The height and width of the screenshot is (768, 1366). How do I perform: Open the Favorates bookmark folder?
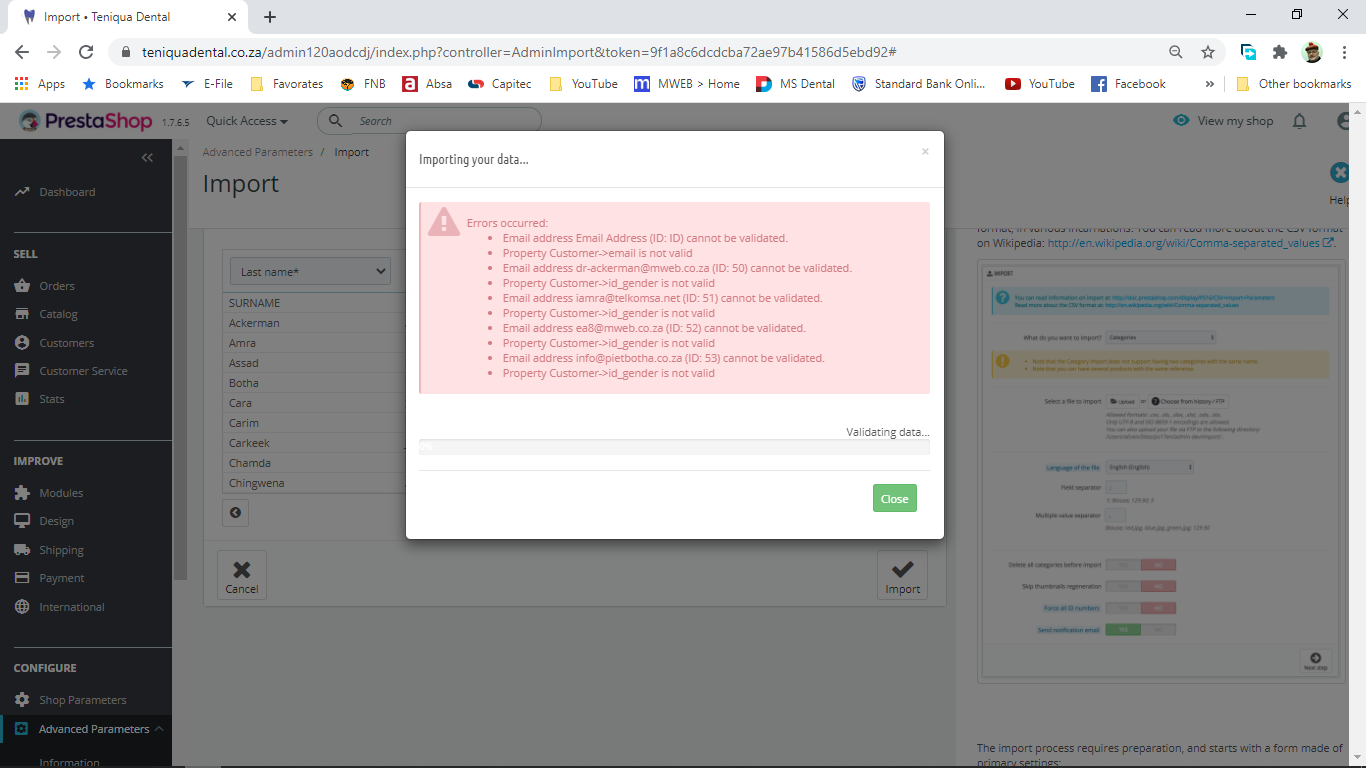(x=287, y=84)
